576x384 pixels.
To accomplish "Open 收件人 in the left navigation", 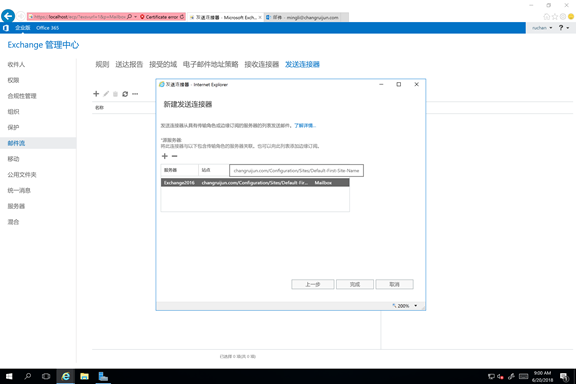I will click(16, 65).
